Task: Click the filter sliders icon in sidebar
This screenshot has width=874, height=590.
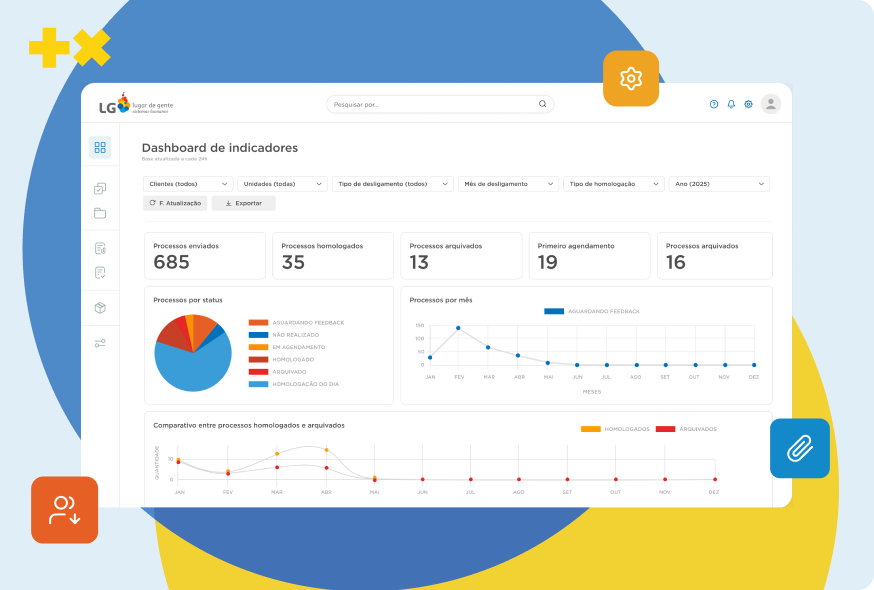Action: click(x=100, y=343)
